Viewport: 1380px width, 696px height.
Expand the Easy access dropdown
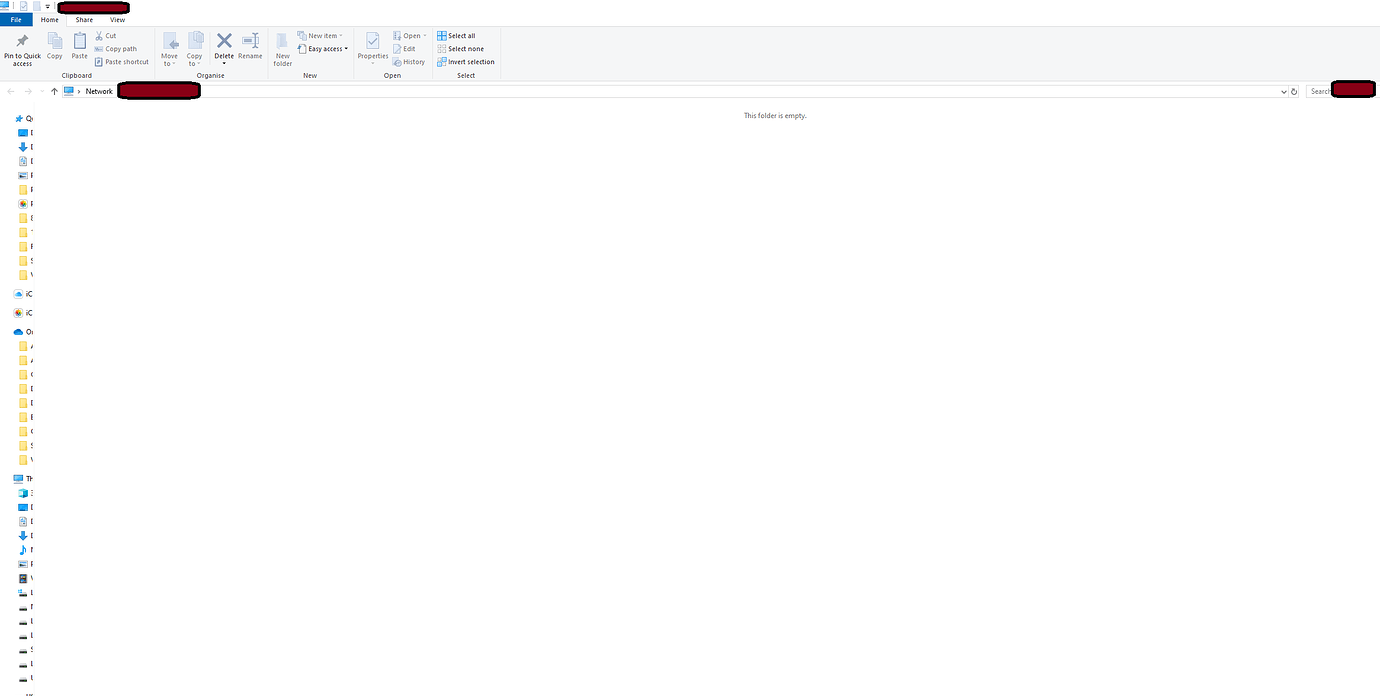point(323,49)
